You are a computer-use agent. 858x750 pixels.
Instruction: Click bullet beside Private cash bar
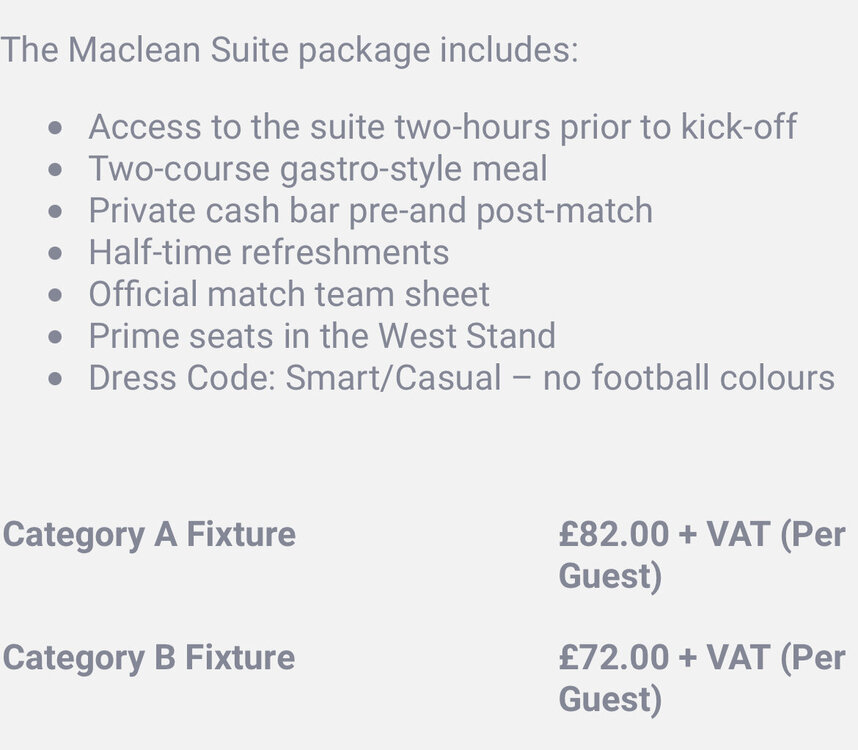coord(55,212)
